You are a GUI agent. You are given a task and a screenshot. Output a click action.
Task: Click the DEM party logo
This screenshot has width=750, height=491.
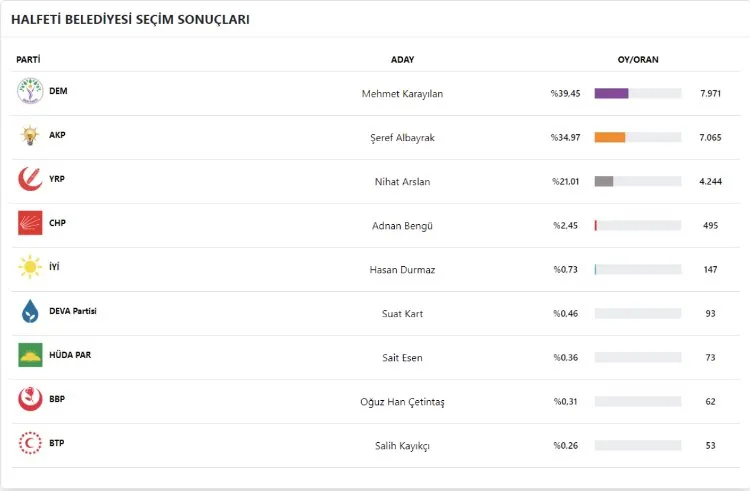(30, 92)
